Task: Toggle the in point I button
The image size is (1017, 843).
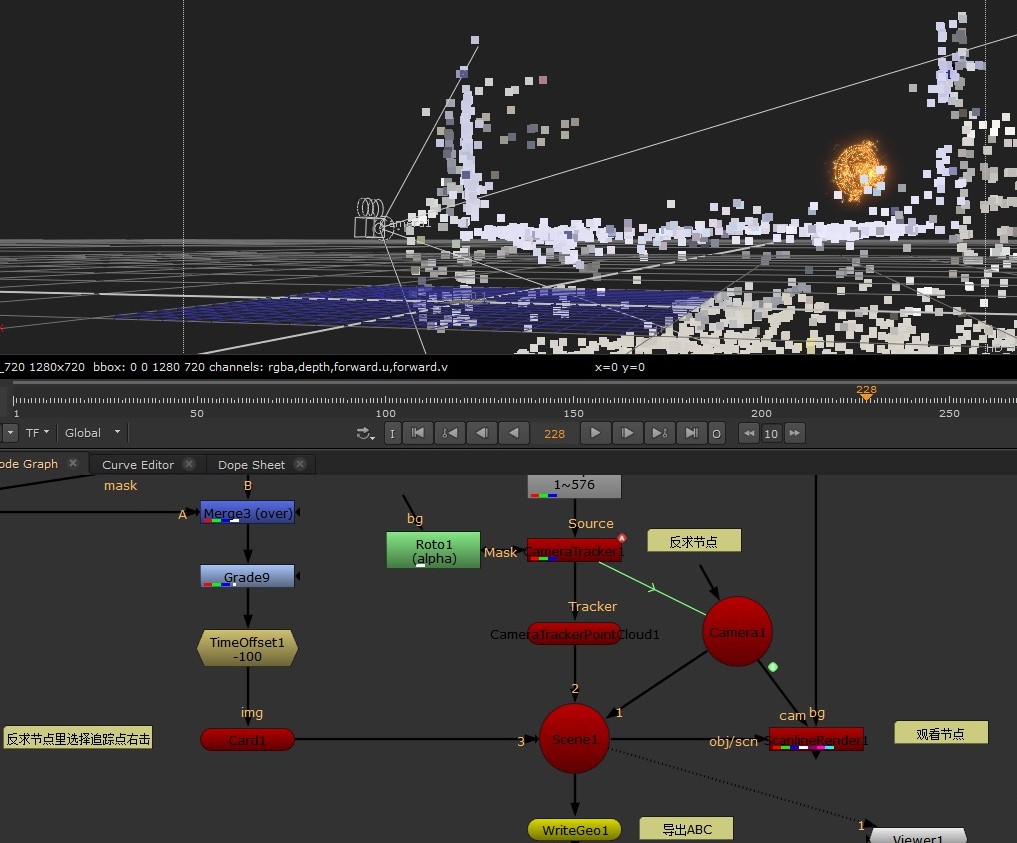Action: click(x=392, y=433)
